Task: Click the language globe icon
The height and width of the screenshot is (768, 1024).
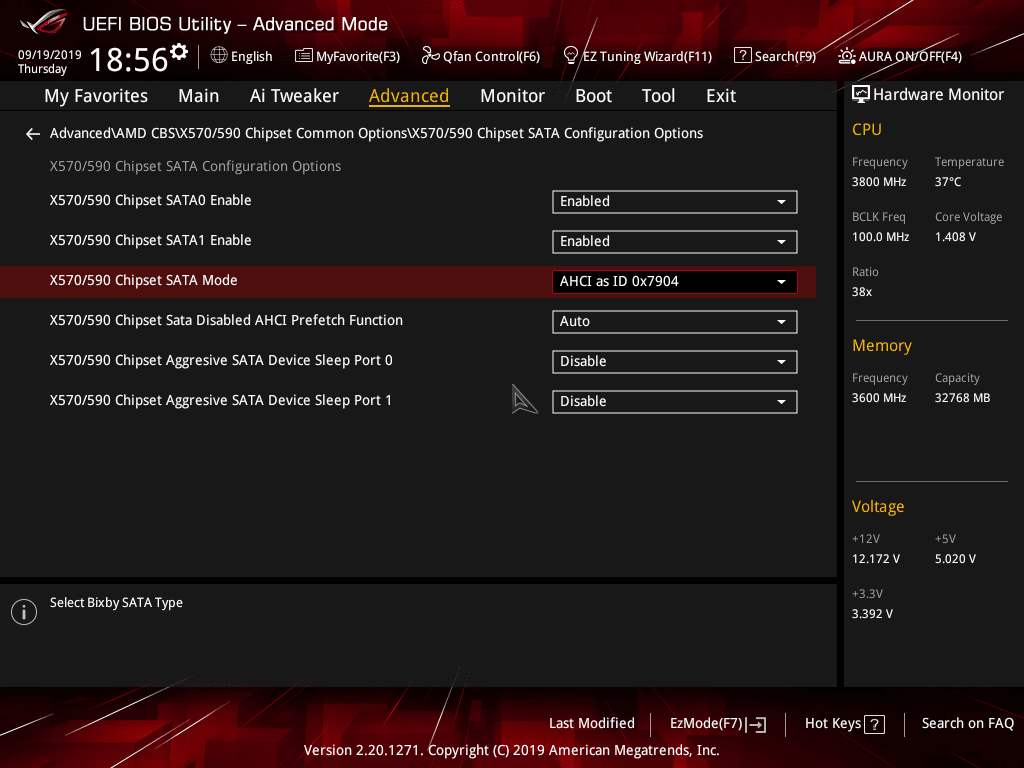Action: coord(219,56)
